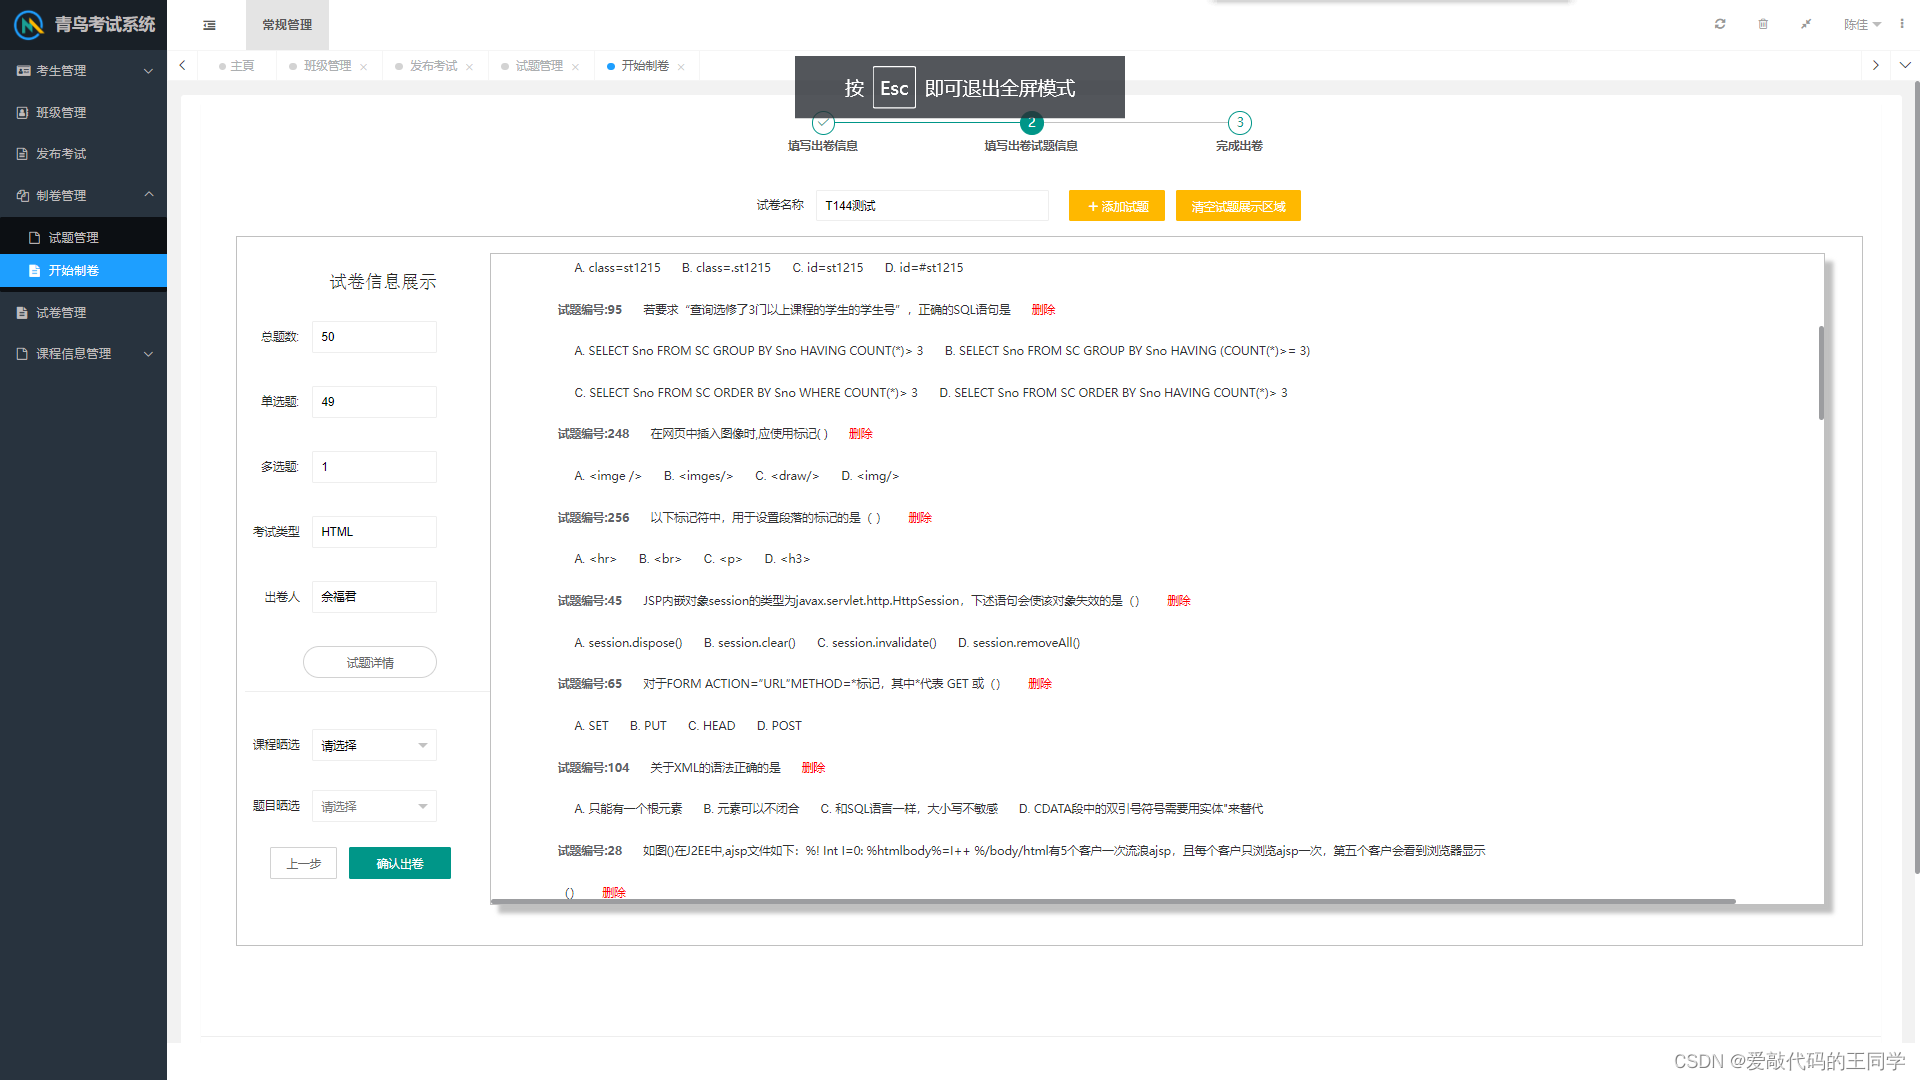Click the vertical dots more icon
This screenshot has width=1920, height=1080.
point(1902,24)
